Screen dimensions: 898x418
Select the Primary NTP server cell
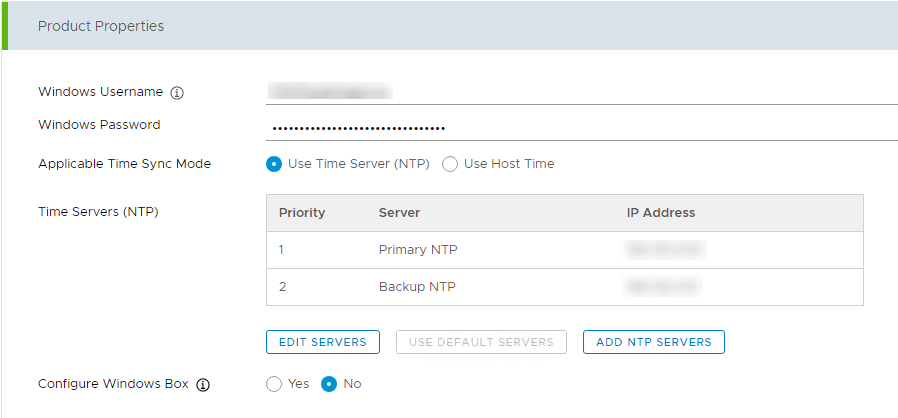pos(418,250)
